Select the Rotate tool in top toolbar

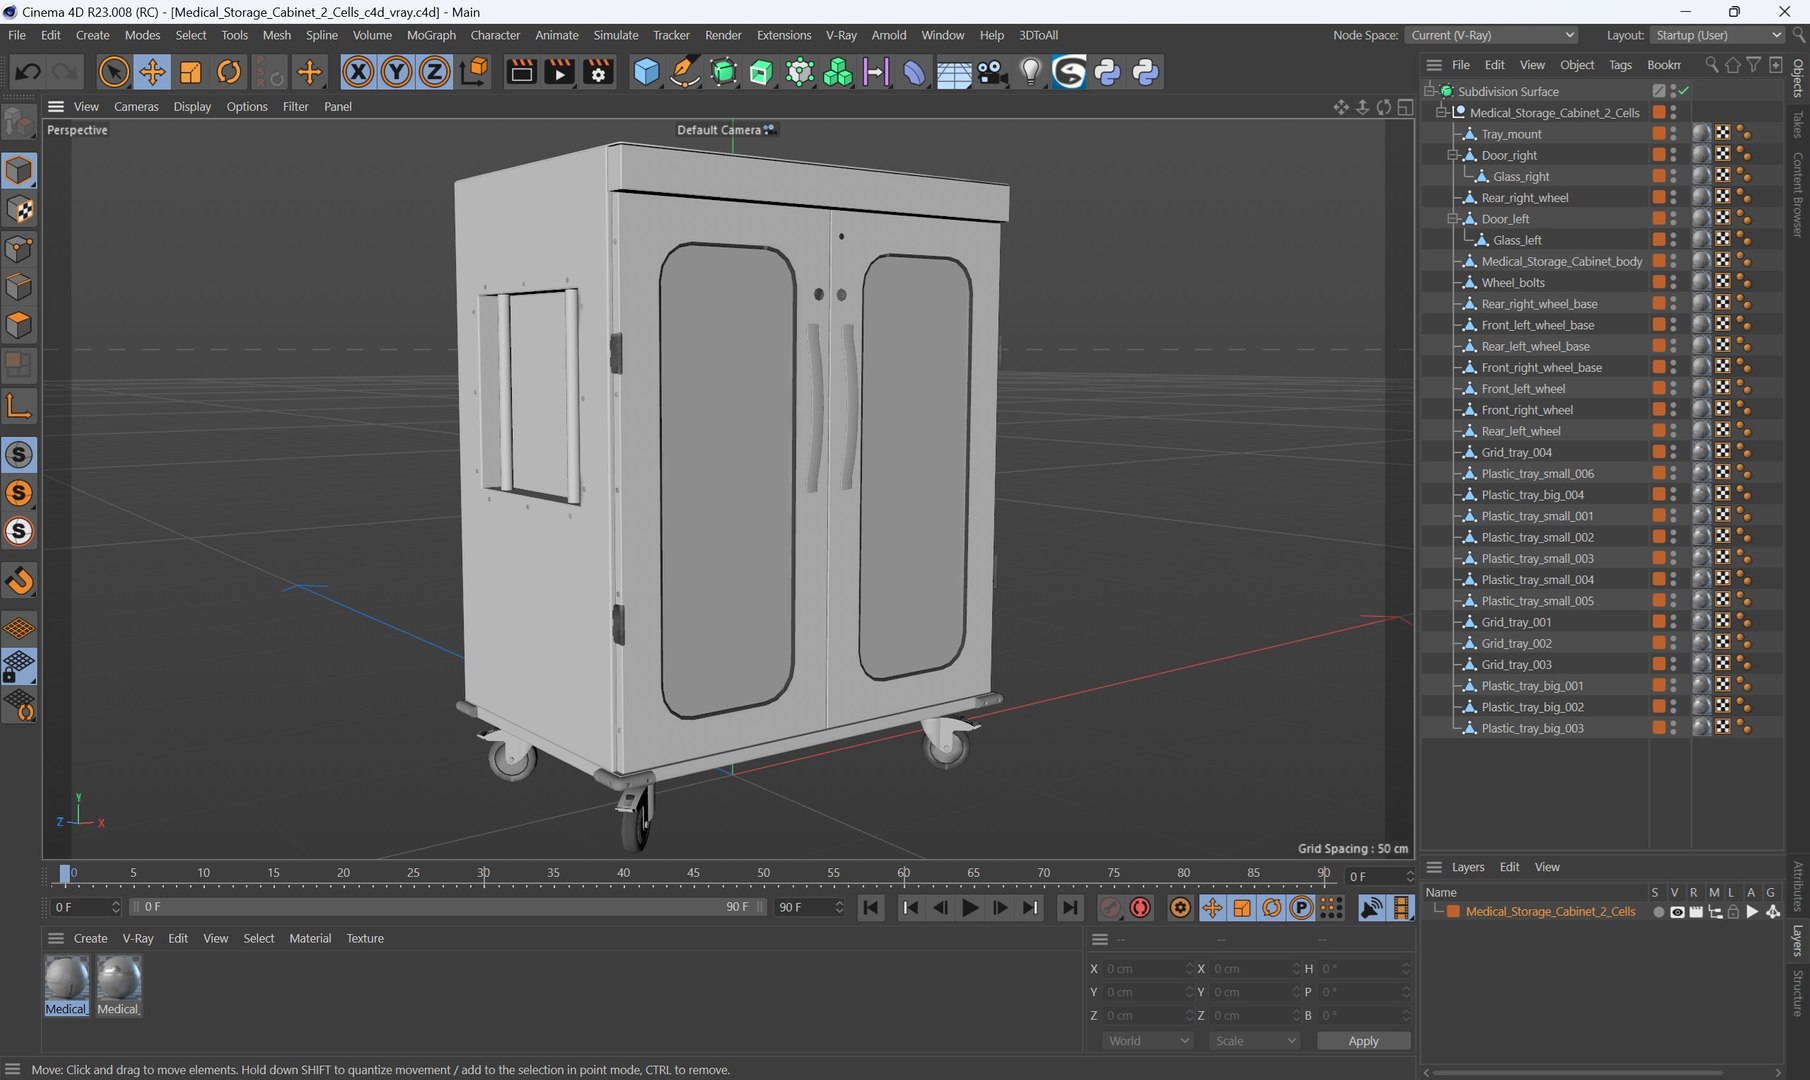click(x=229, y=72)
